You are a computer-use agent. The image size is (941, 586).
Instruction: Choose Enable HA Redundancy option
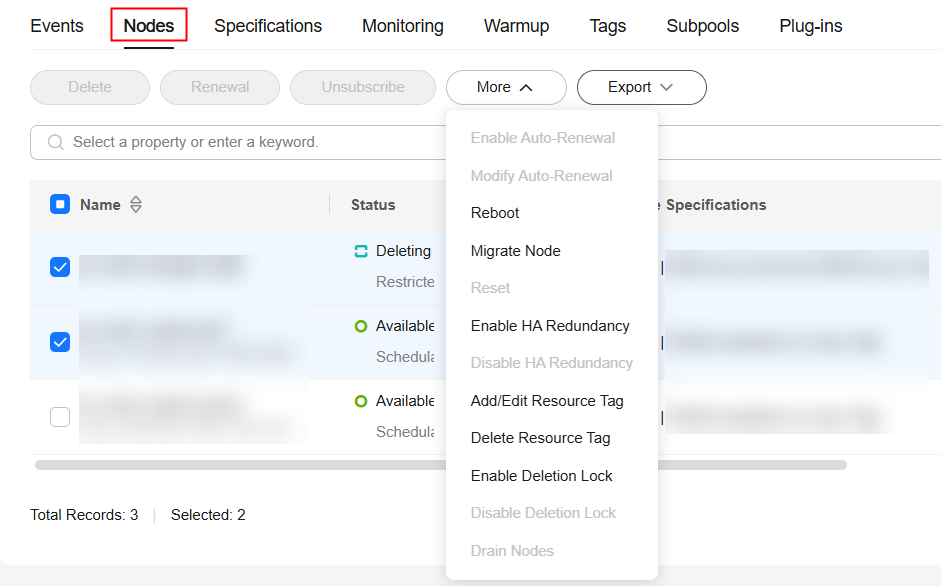550,326
